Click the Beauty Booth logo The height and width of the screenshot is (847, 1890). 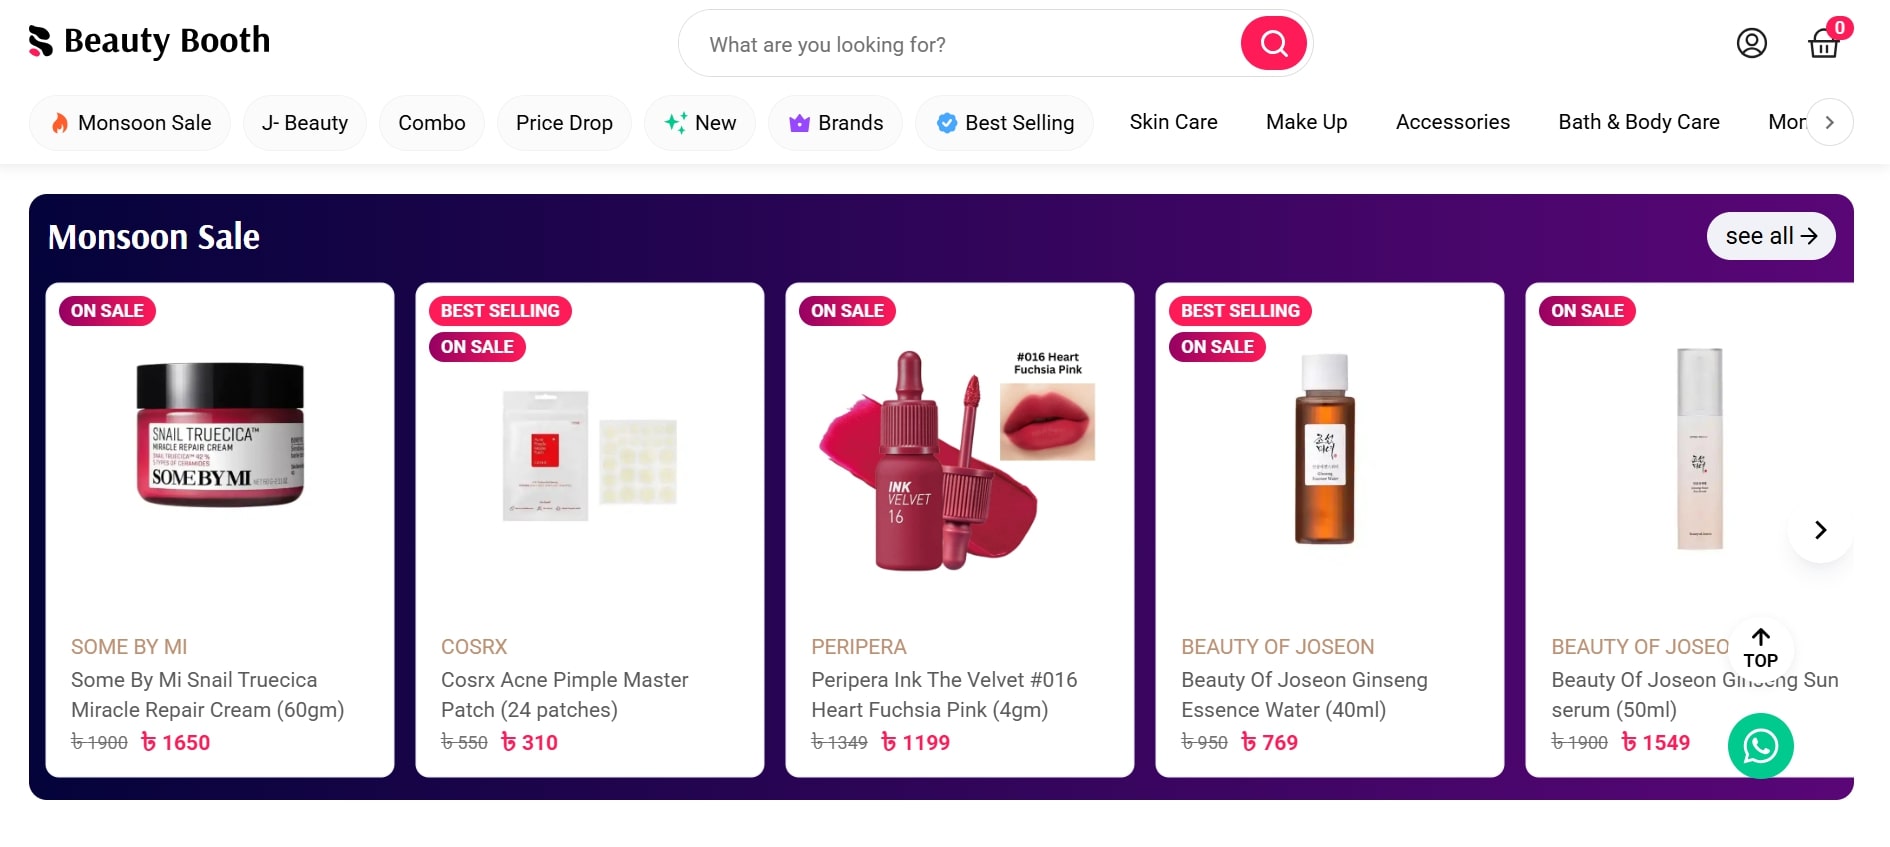coord(150,41)
